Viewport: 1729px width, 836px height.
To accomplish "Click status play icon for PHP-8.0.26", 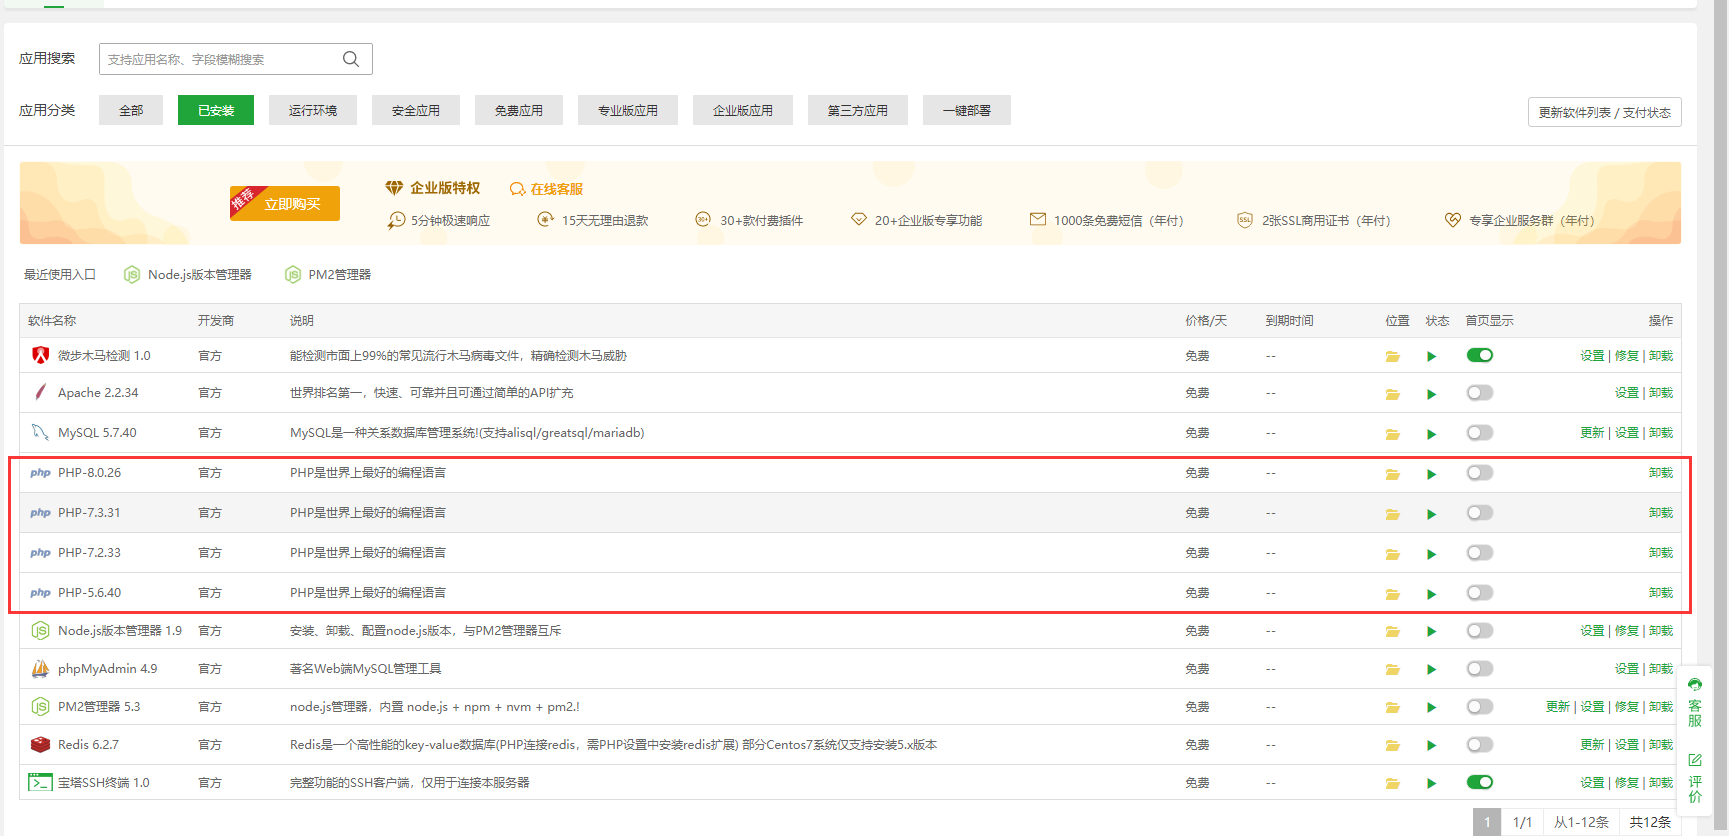I will point(1432,474).
